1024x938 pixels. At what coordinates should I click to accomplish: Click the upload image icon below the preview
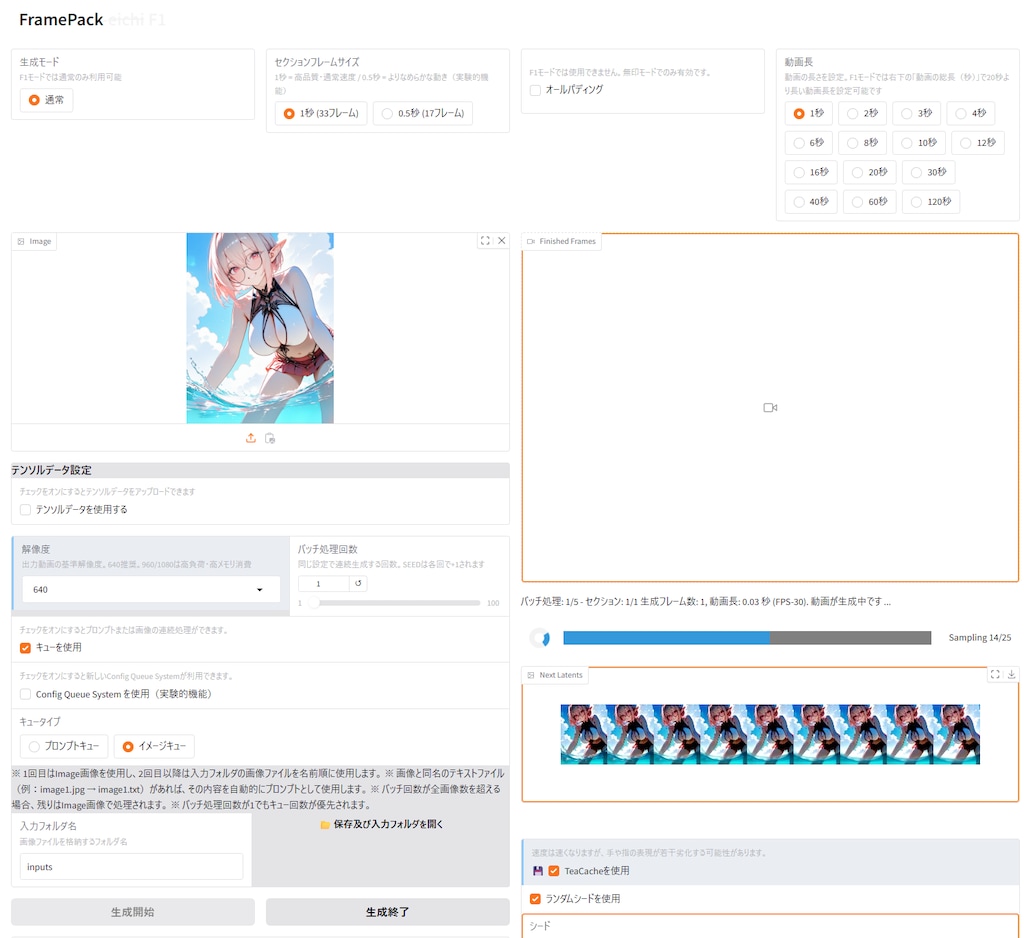tap(251, 438)
